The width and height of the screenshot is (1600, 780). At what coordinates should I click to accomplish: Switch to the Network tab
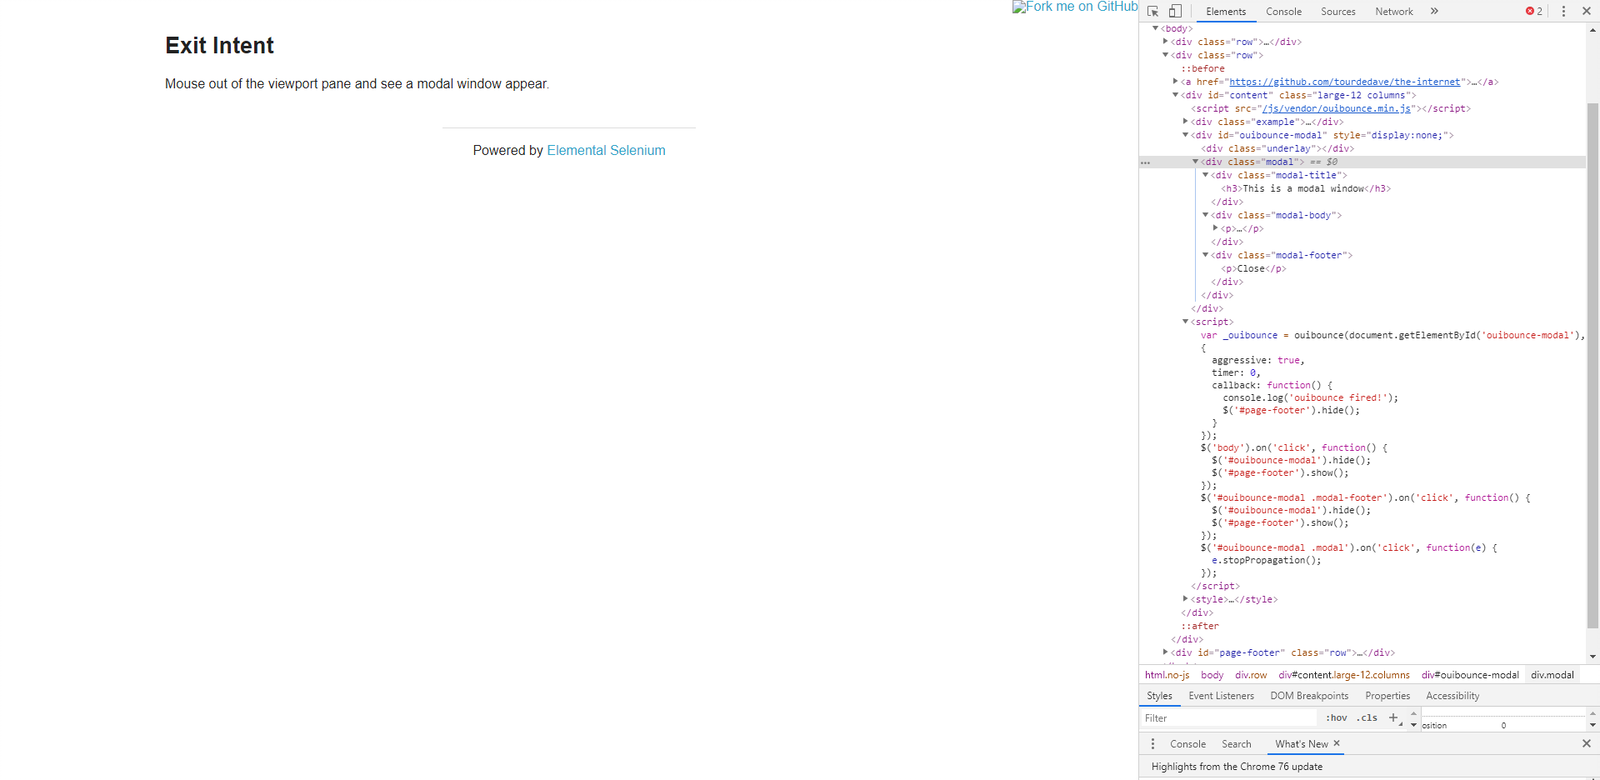(1393, 12)
